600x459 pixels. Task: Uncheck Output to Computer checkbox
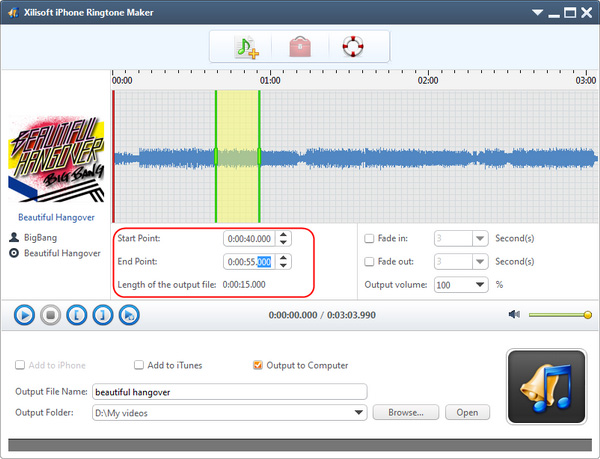pos(259,366)
